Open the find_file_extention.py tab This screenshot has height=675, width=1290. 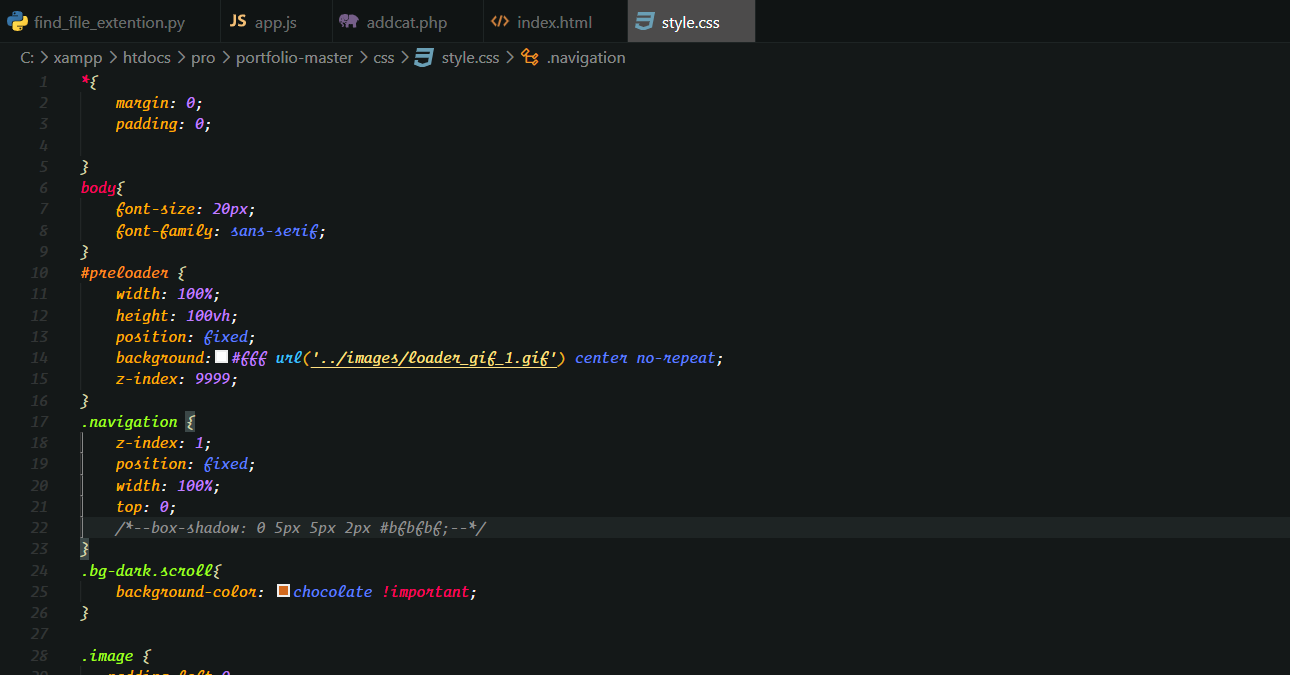tap(109, 22)
